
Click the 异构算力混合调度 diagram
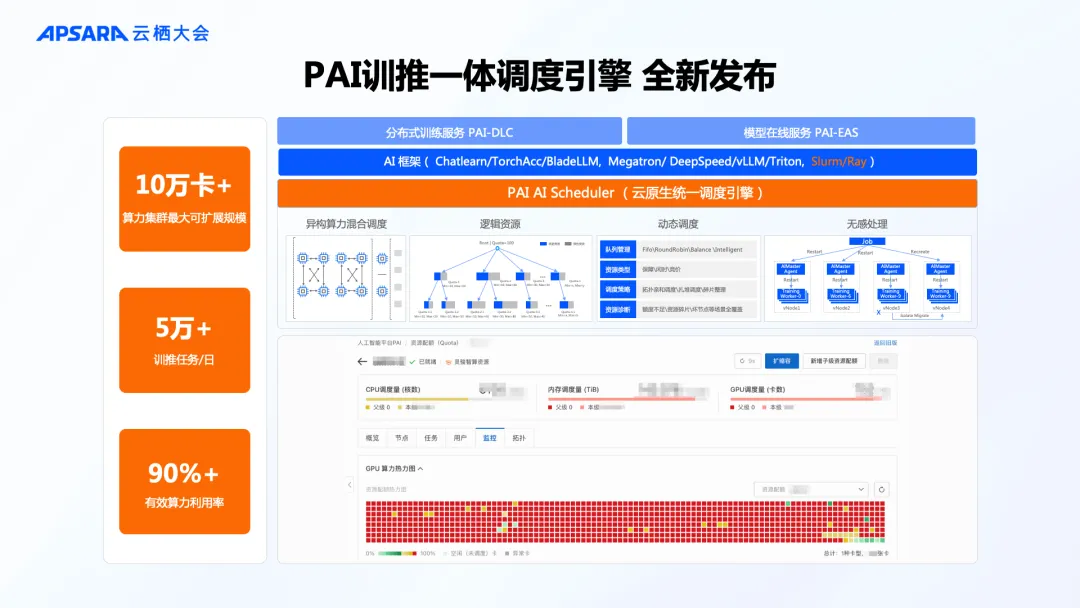coord(346,278)
